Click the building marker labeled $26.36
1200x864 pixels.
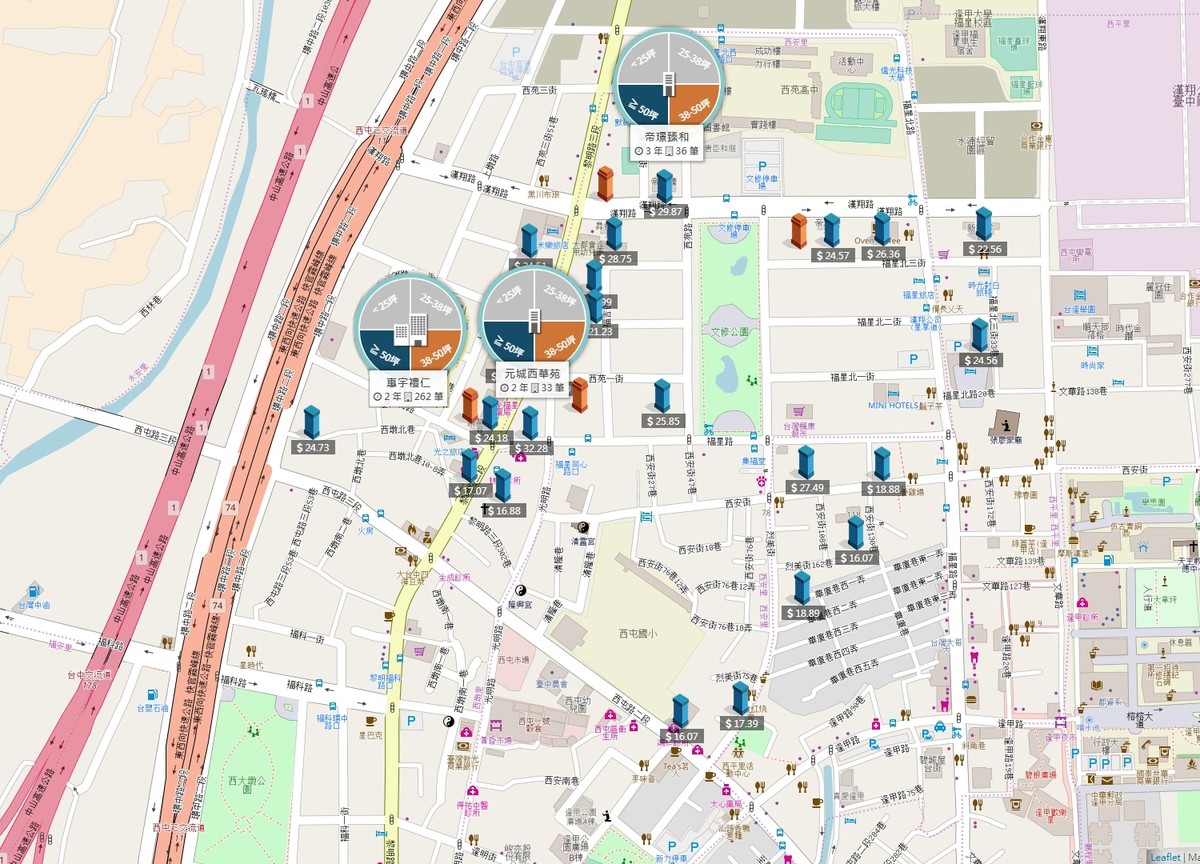coord(882,229)
